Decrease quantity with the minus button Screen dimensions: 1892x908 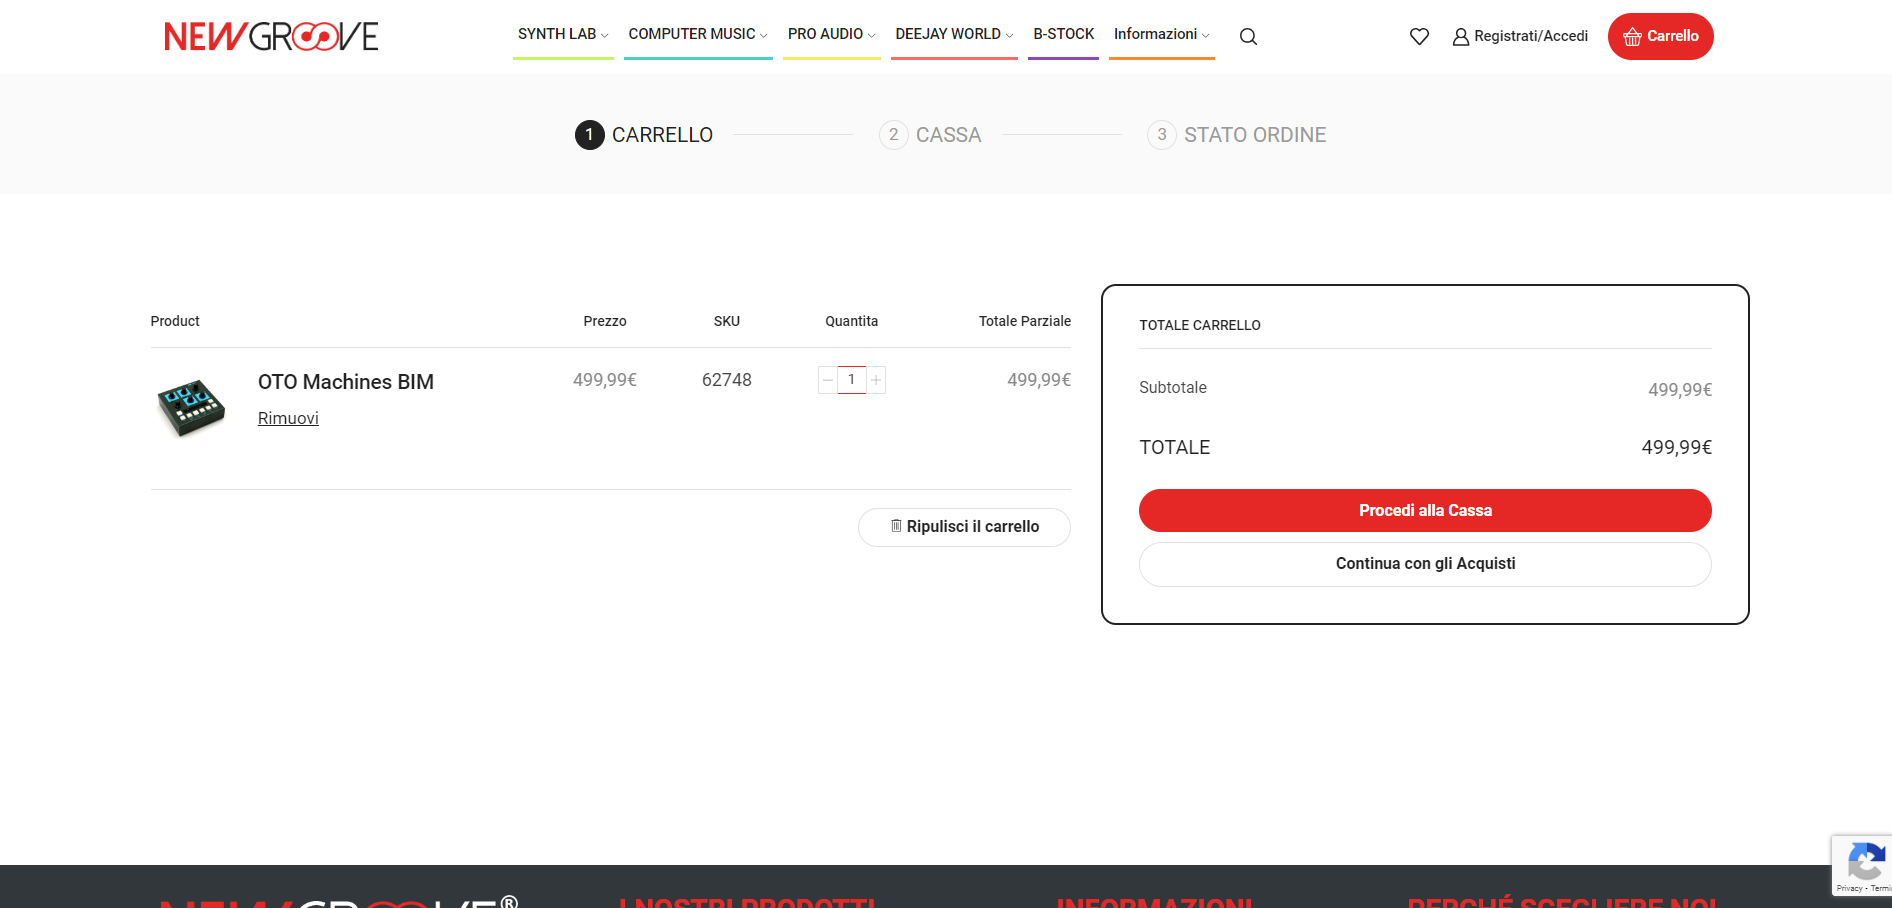pos(827,380)
